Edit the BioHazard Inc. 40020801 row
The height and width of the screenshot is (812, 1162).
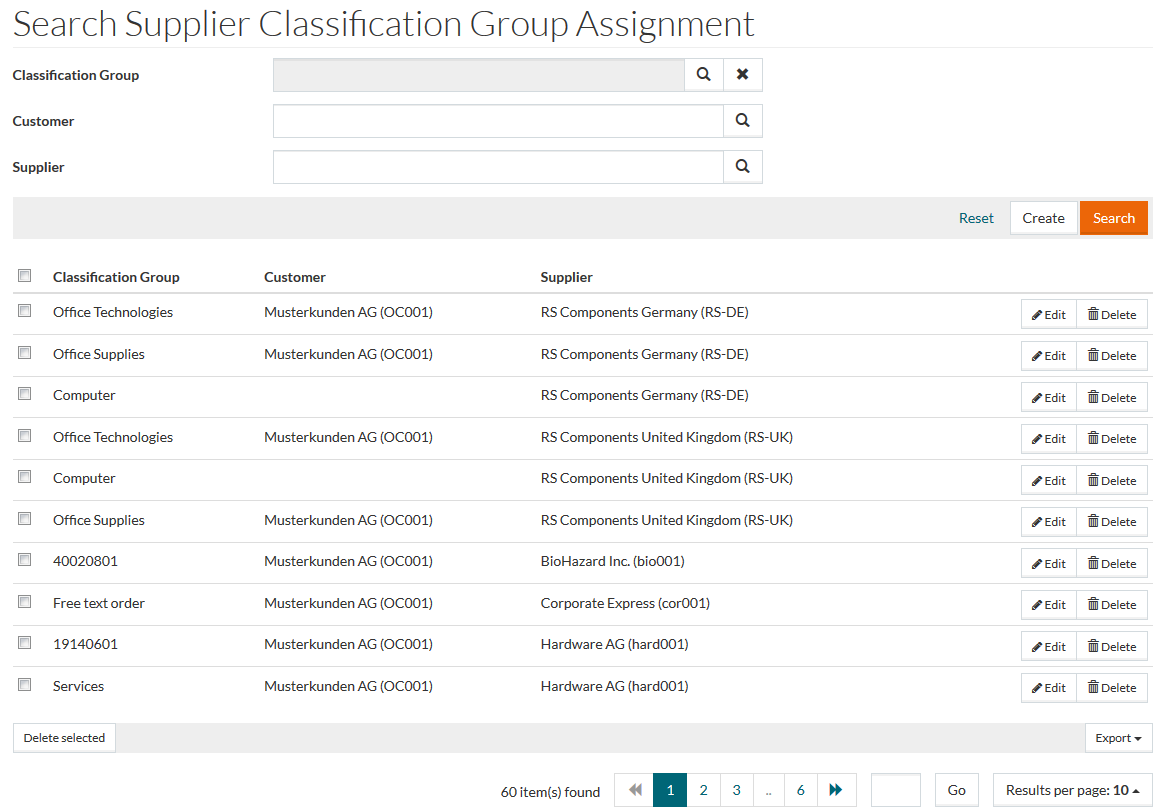click(1048, 564)
